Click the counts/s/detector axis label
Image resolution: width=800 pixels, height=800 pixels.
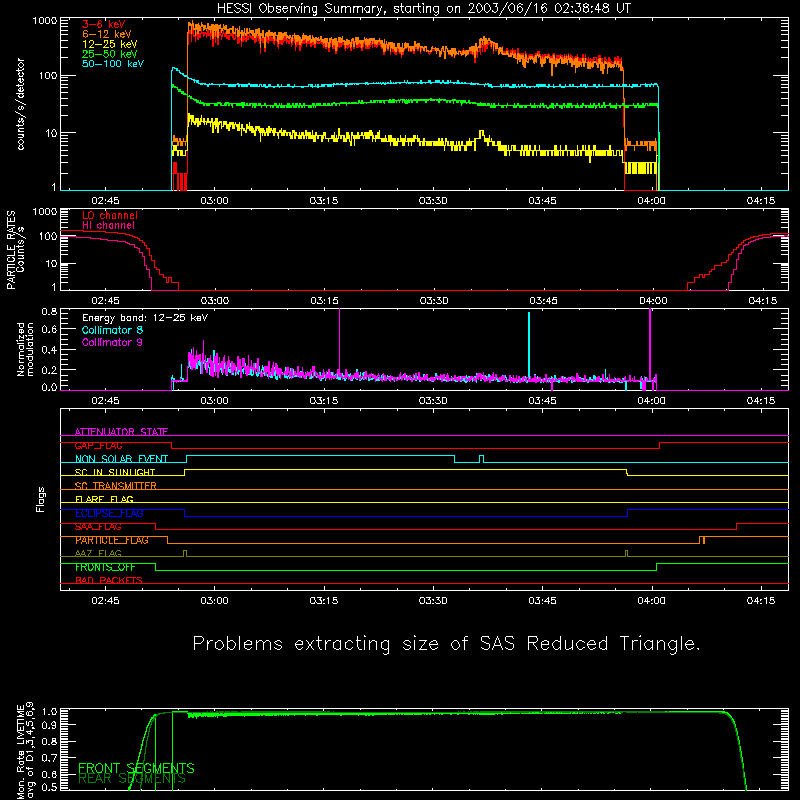click(20, 104)
